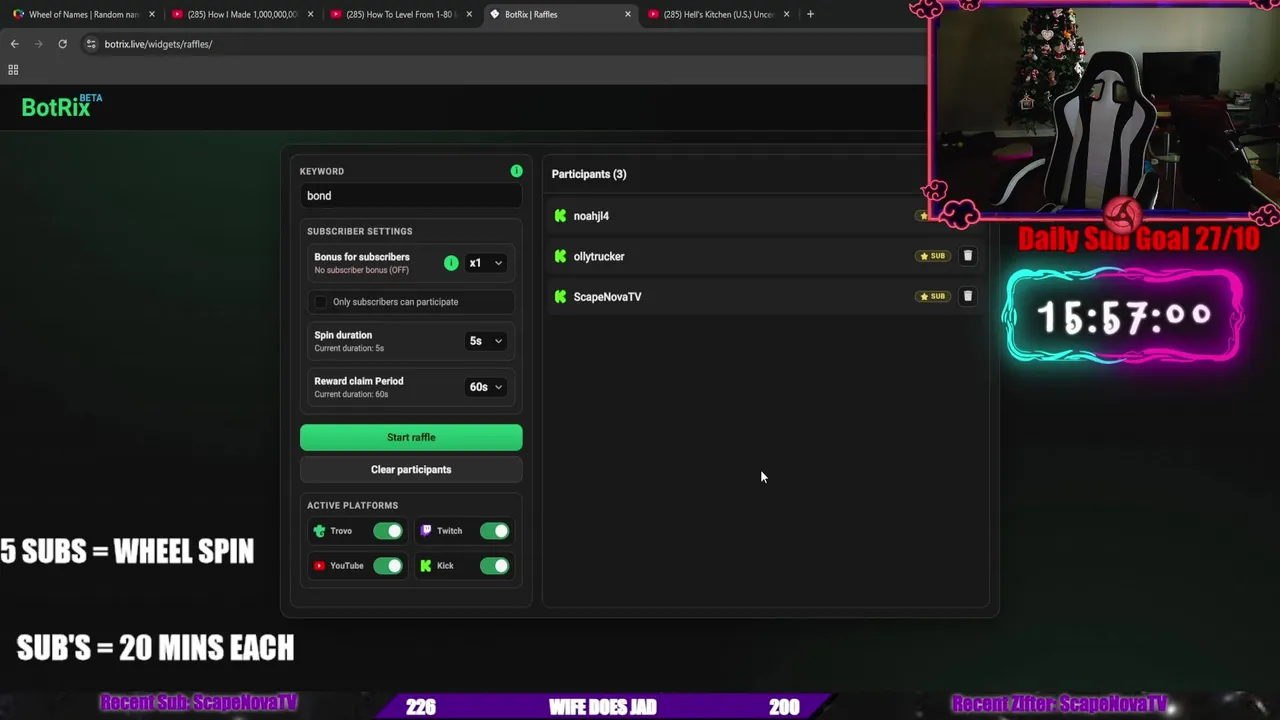Reload the BotRix page
Screen dimensions: 1280x720
pyautogui.click(x=62, y=44)
